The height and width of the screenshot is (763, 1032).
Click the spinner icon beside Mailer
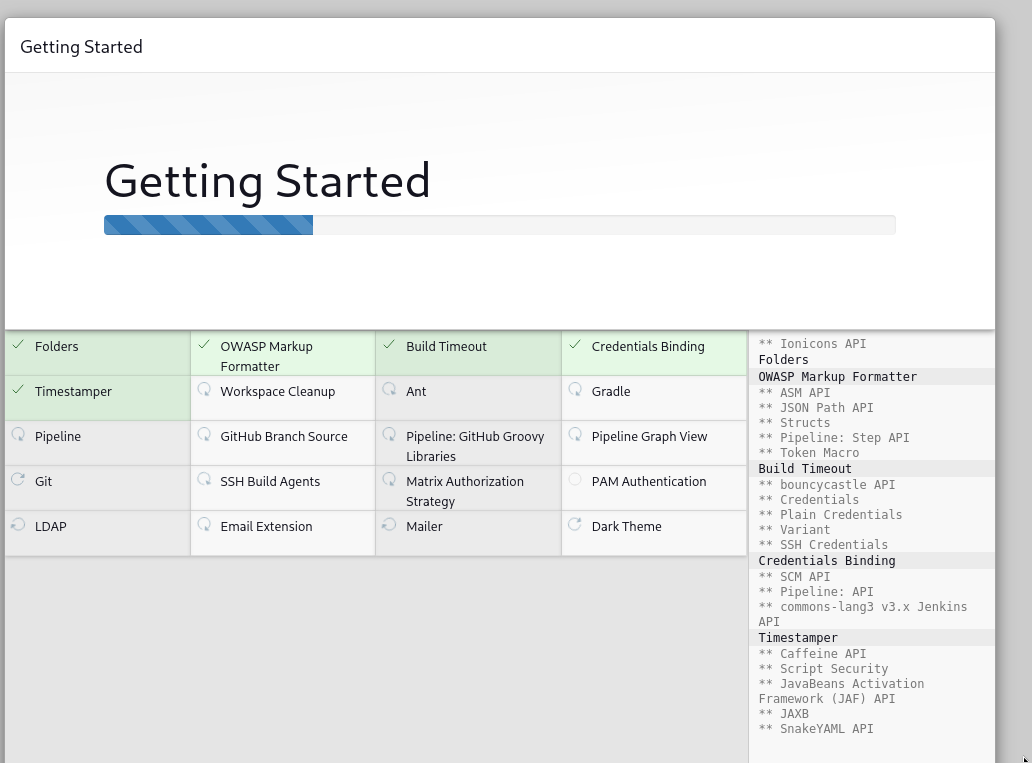coord(390,525)
